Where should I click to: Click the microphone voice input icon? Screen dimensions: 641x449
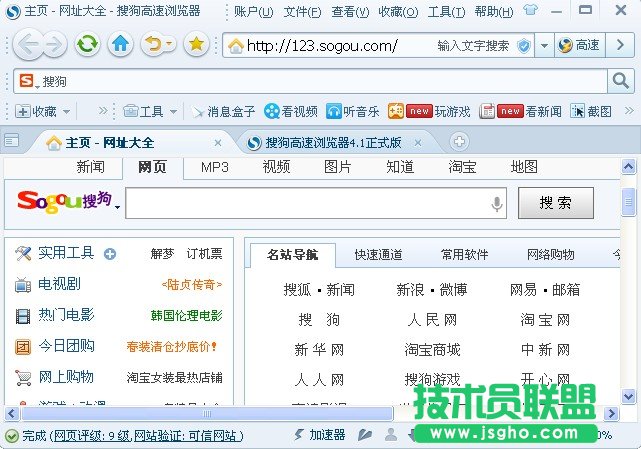(496, 204)
